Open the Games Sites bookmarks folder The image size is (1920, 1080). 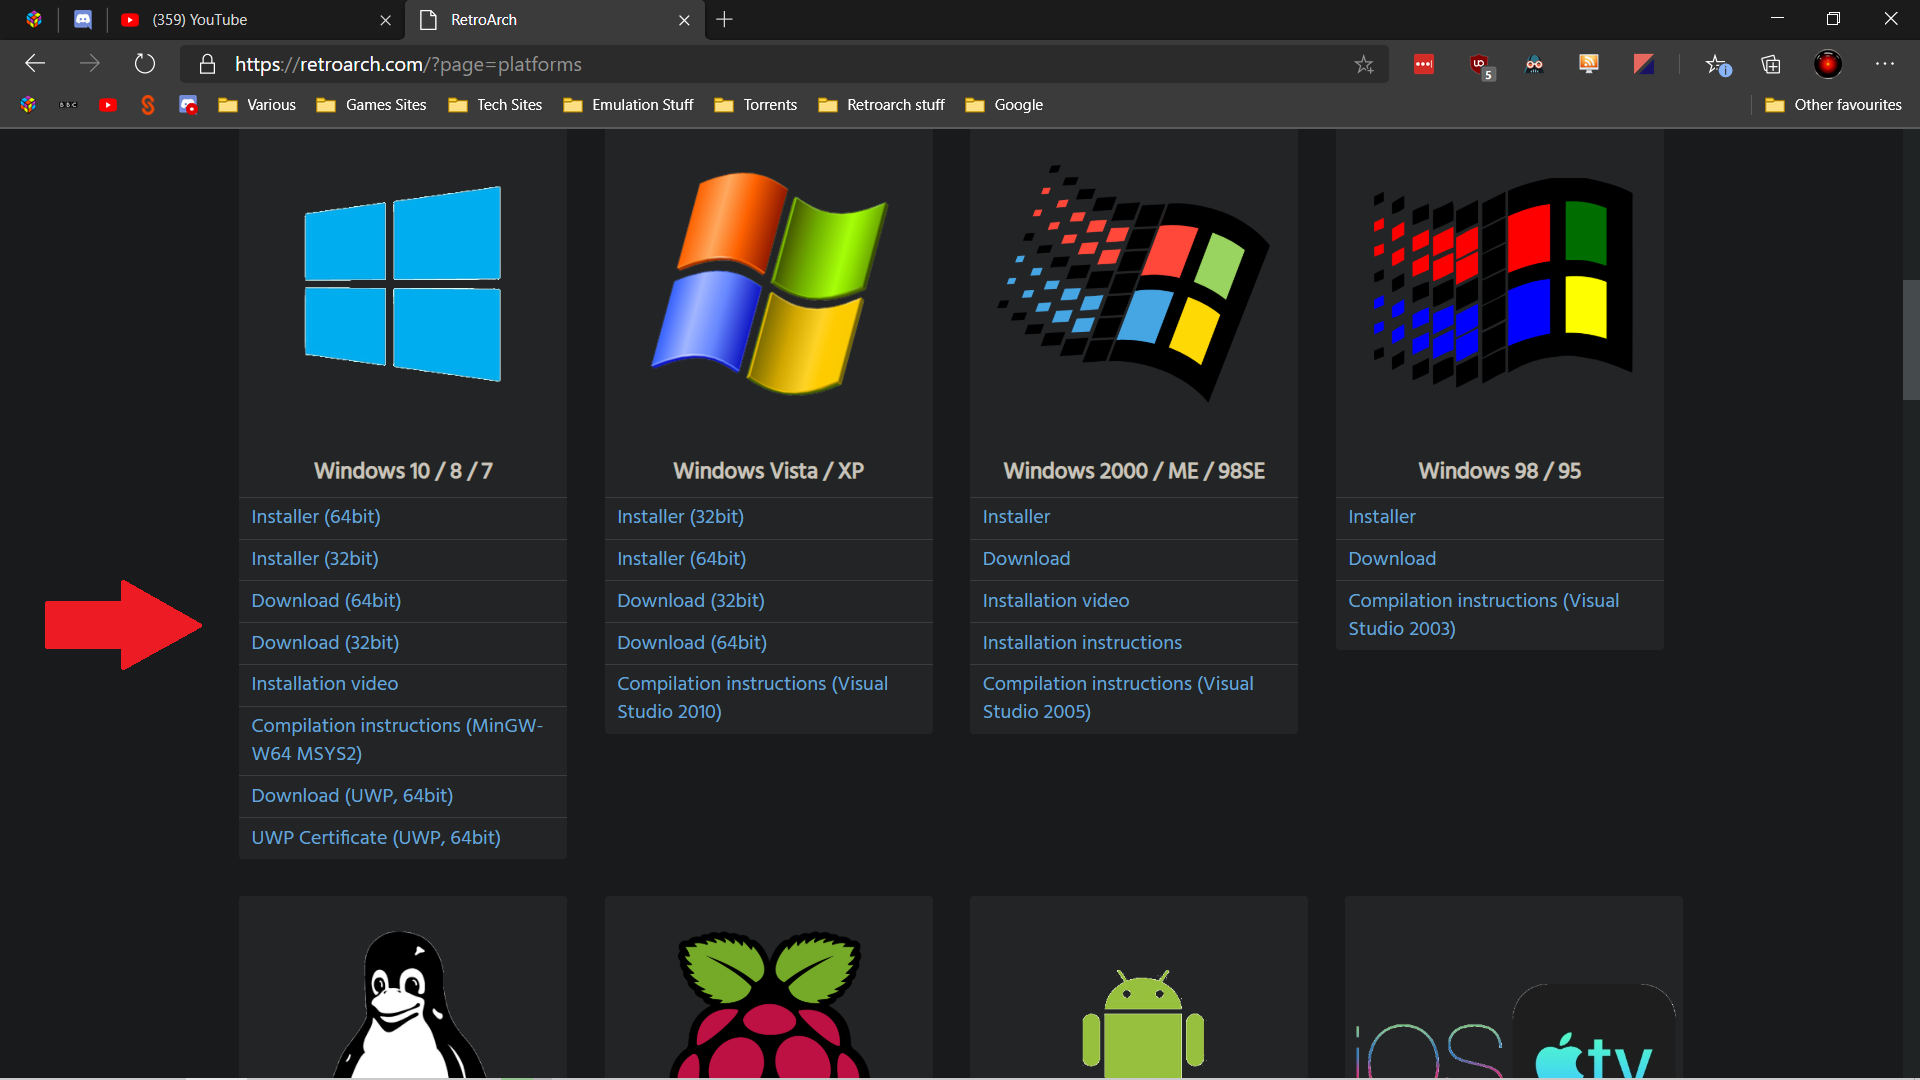coord(371,105)
